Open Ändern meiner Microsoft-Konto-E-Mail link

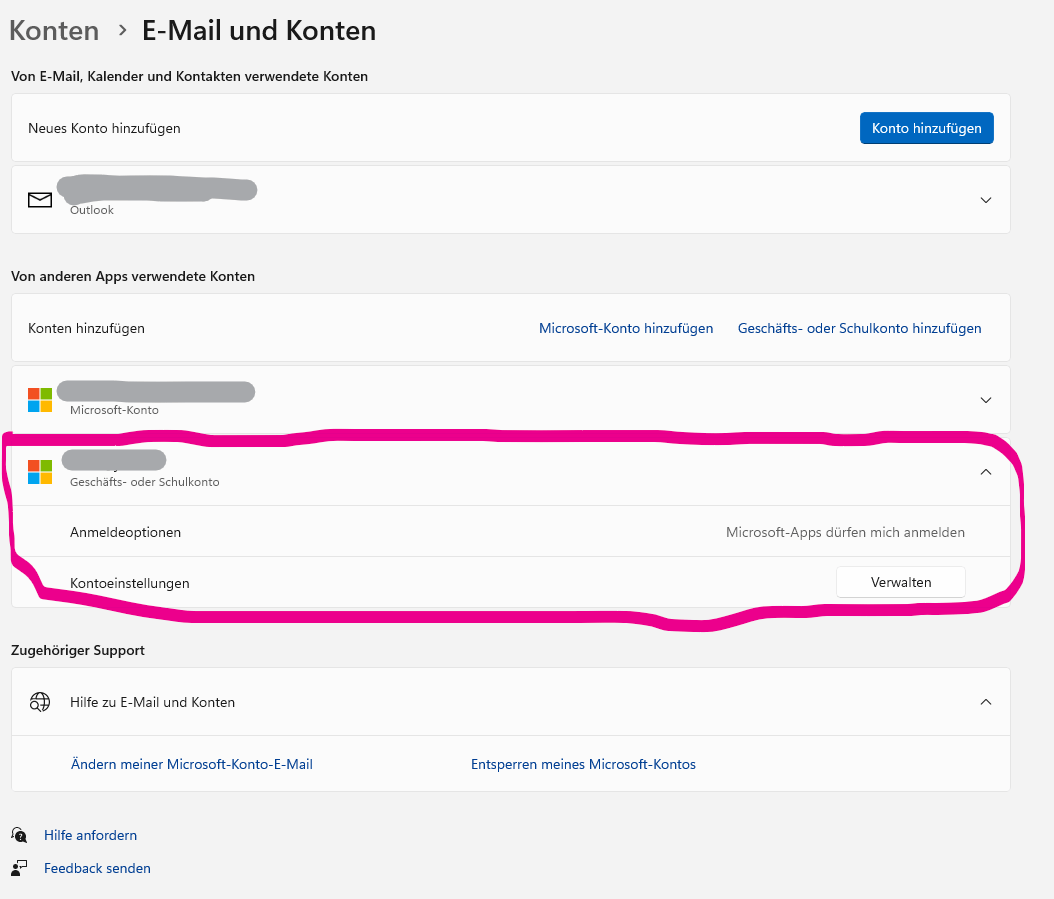192,764
